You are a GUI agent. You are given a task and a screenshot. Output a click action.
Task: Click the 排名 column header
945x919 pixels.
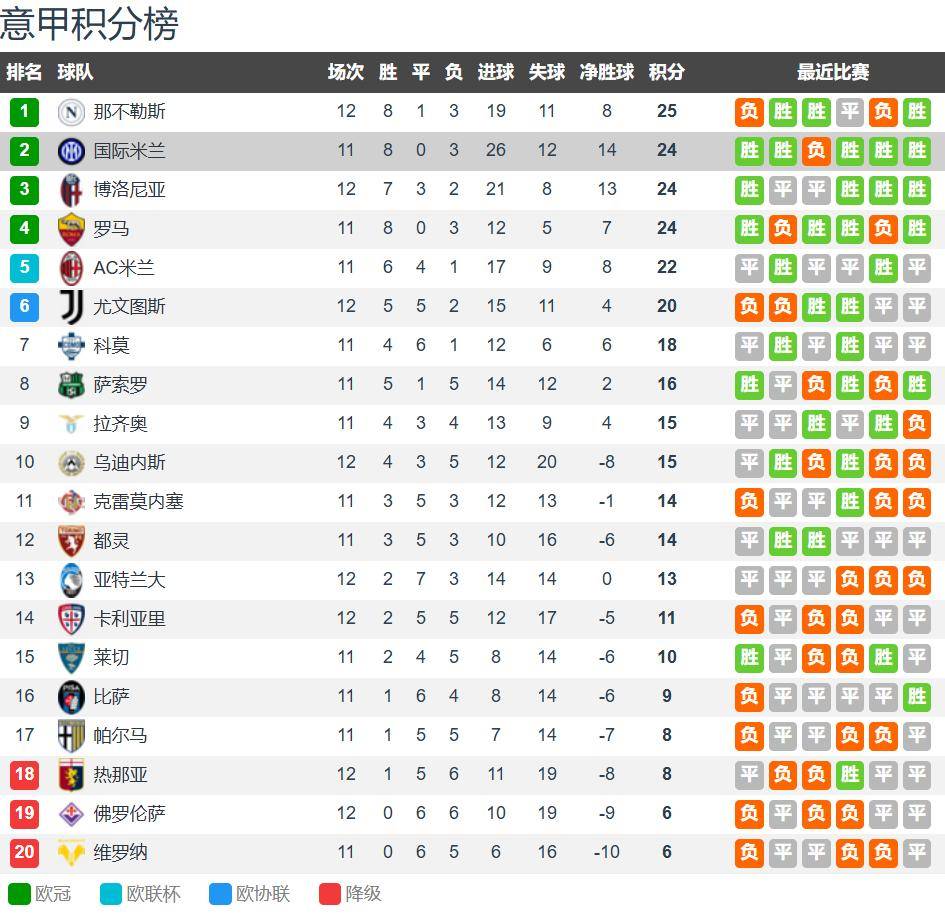24,73
